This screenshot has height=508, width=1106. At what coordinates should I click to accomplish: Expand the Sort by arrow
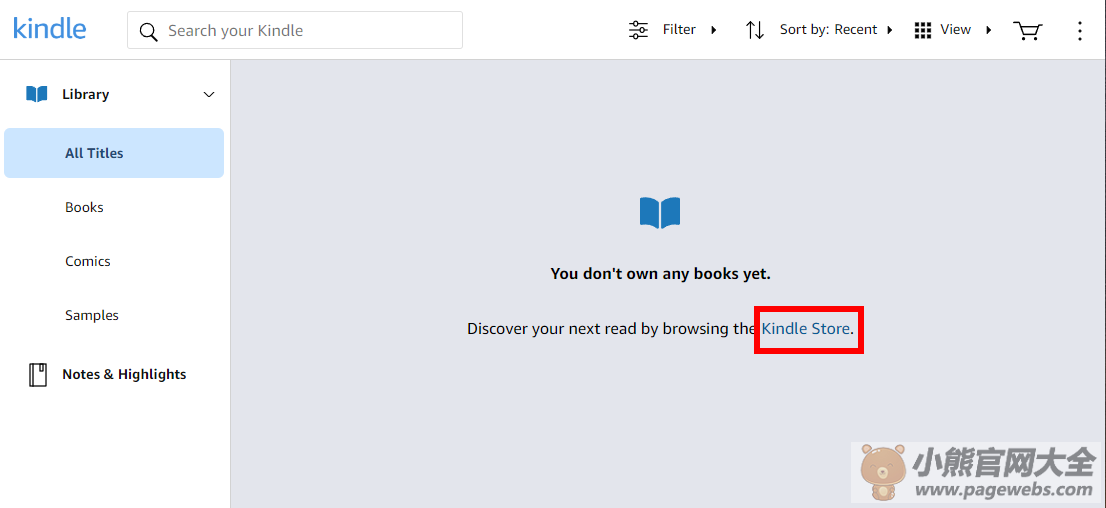click(x=889, y=30)
